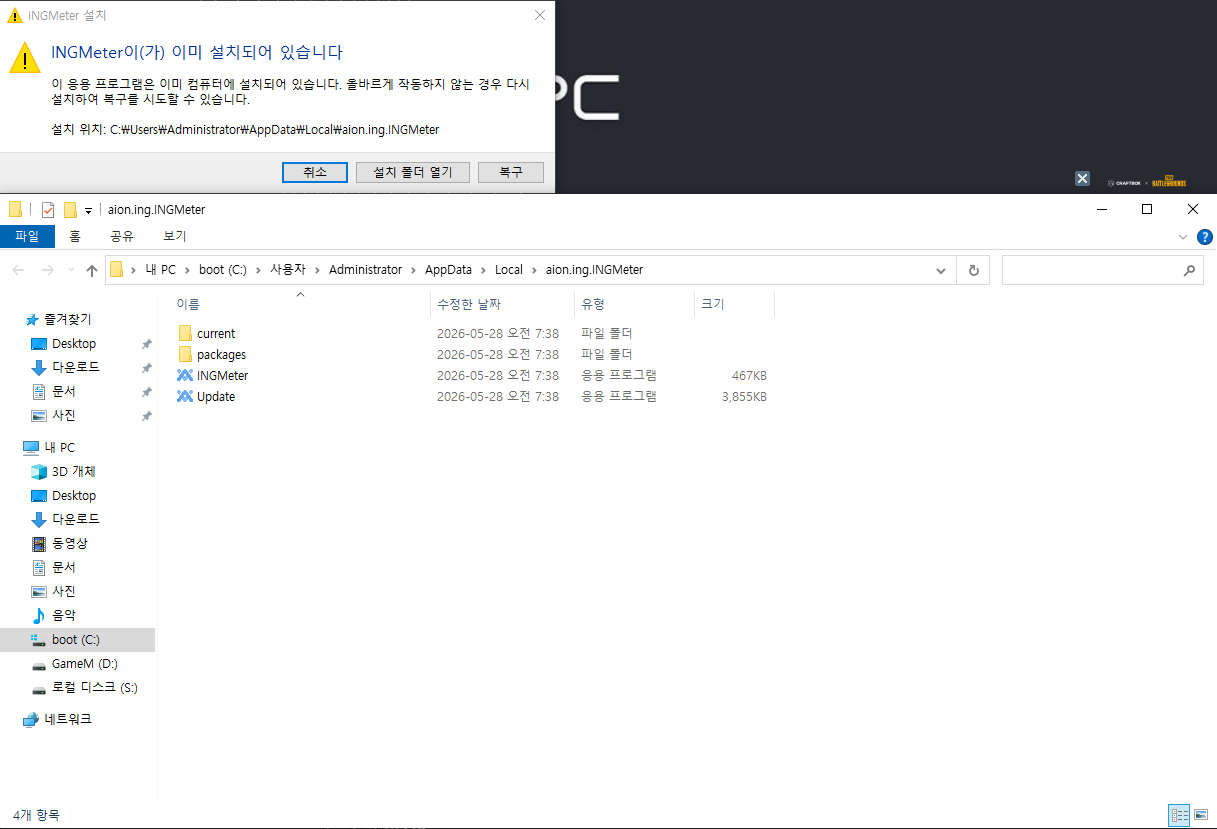Sort by 이름 column header
The height and width of the screenshot is (829, 1217).
click(x=188, y=304)
